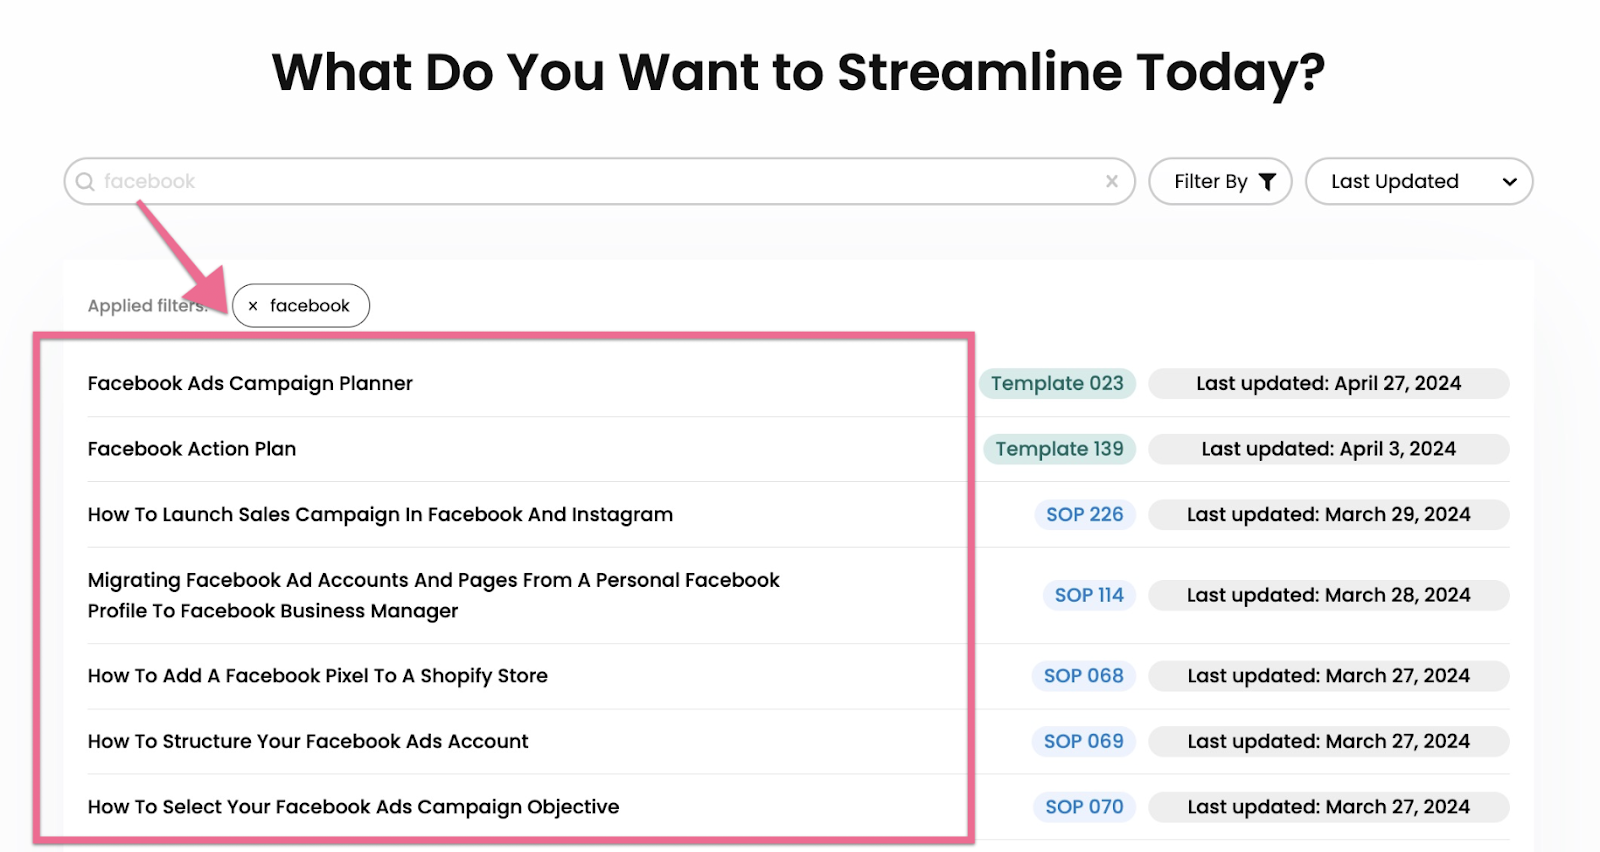Open Facebook Ads Campaign Planner
Image resolution: width=1600 pixels, height=852 pixels.
click(x=250, y=383)
